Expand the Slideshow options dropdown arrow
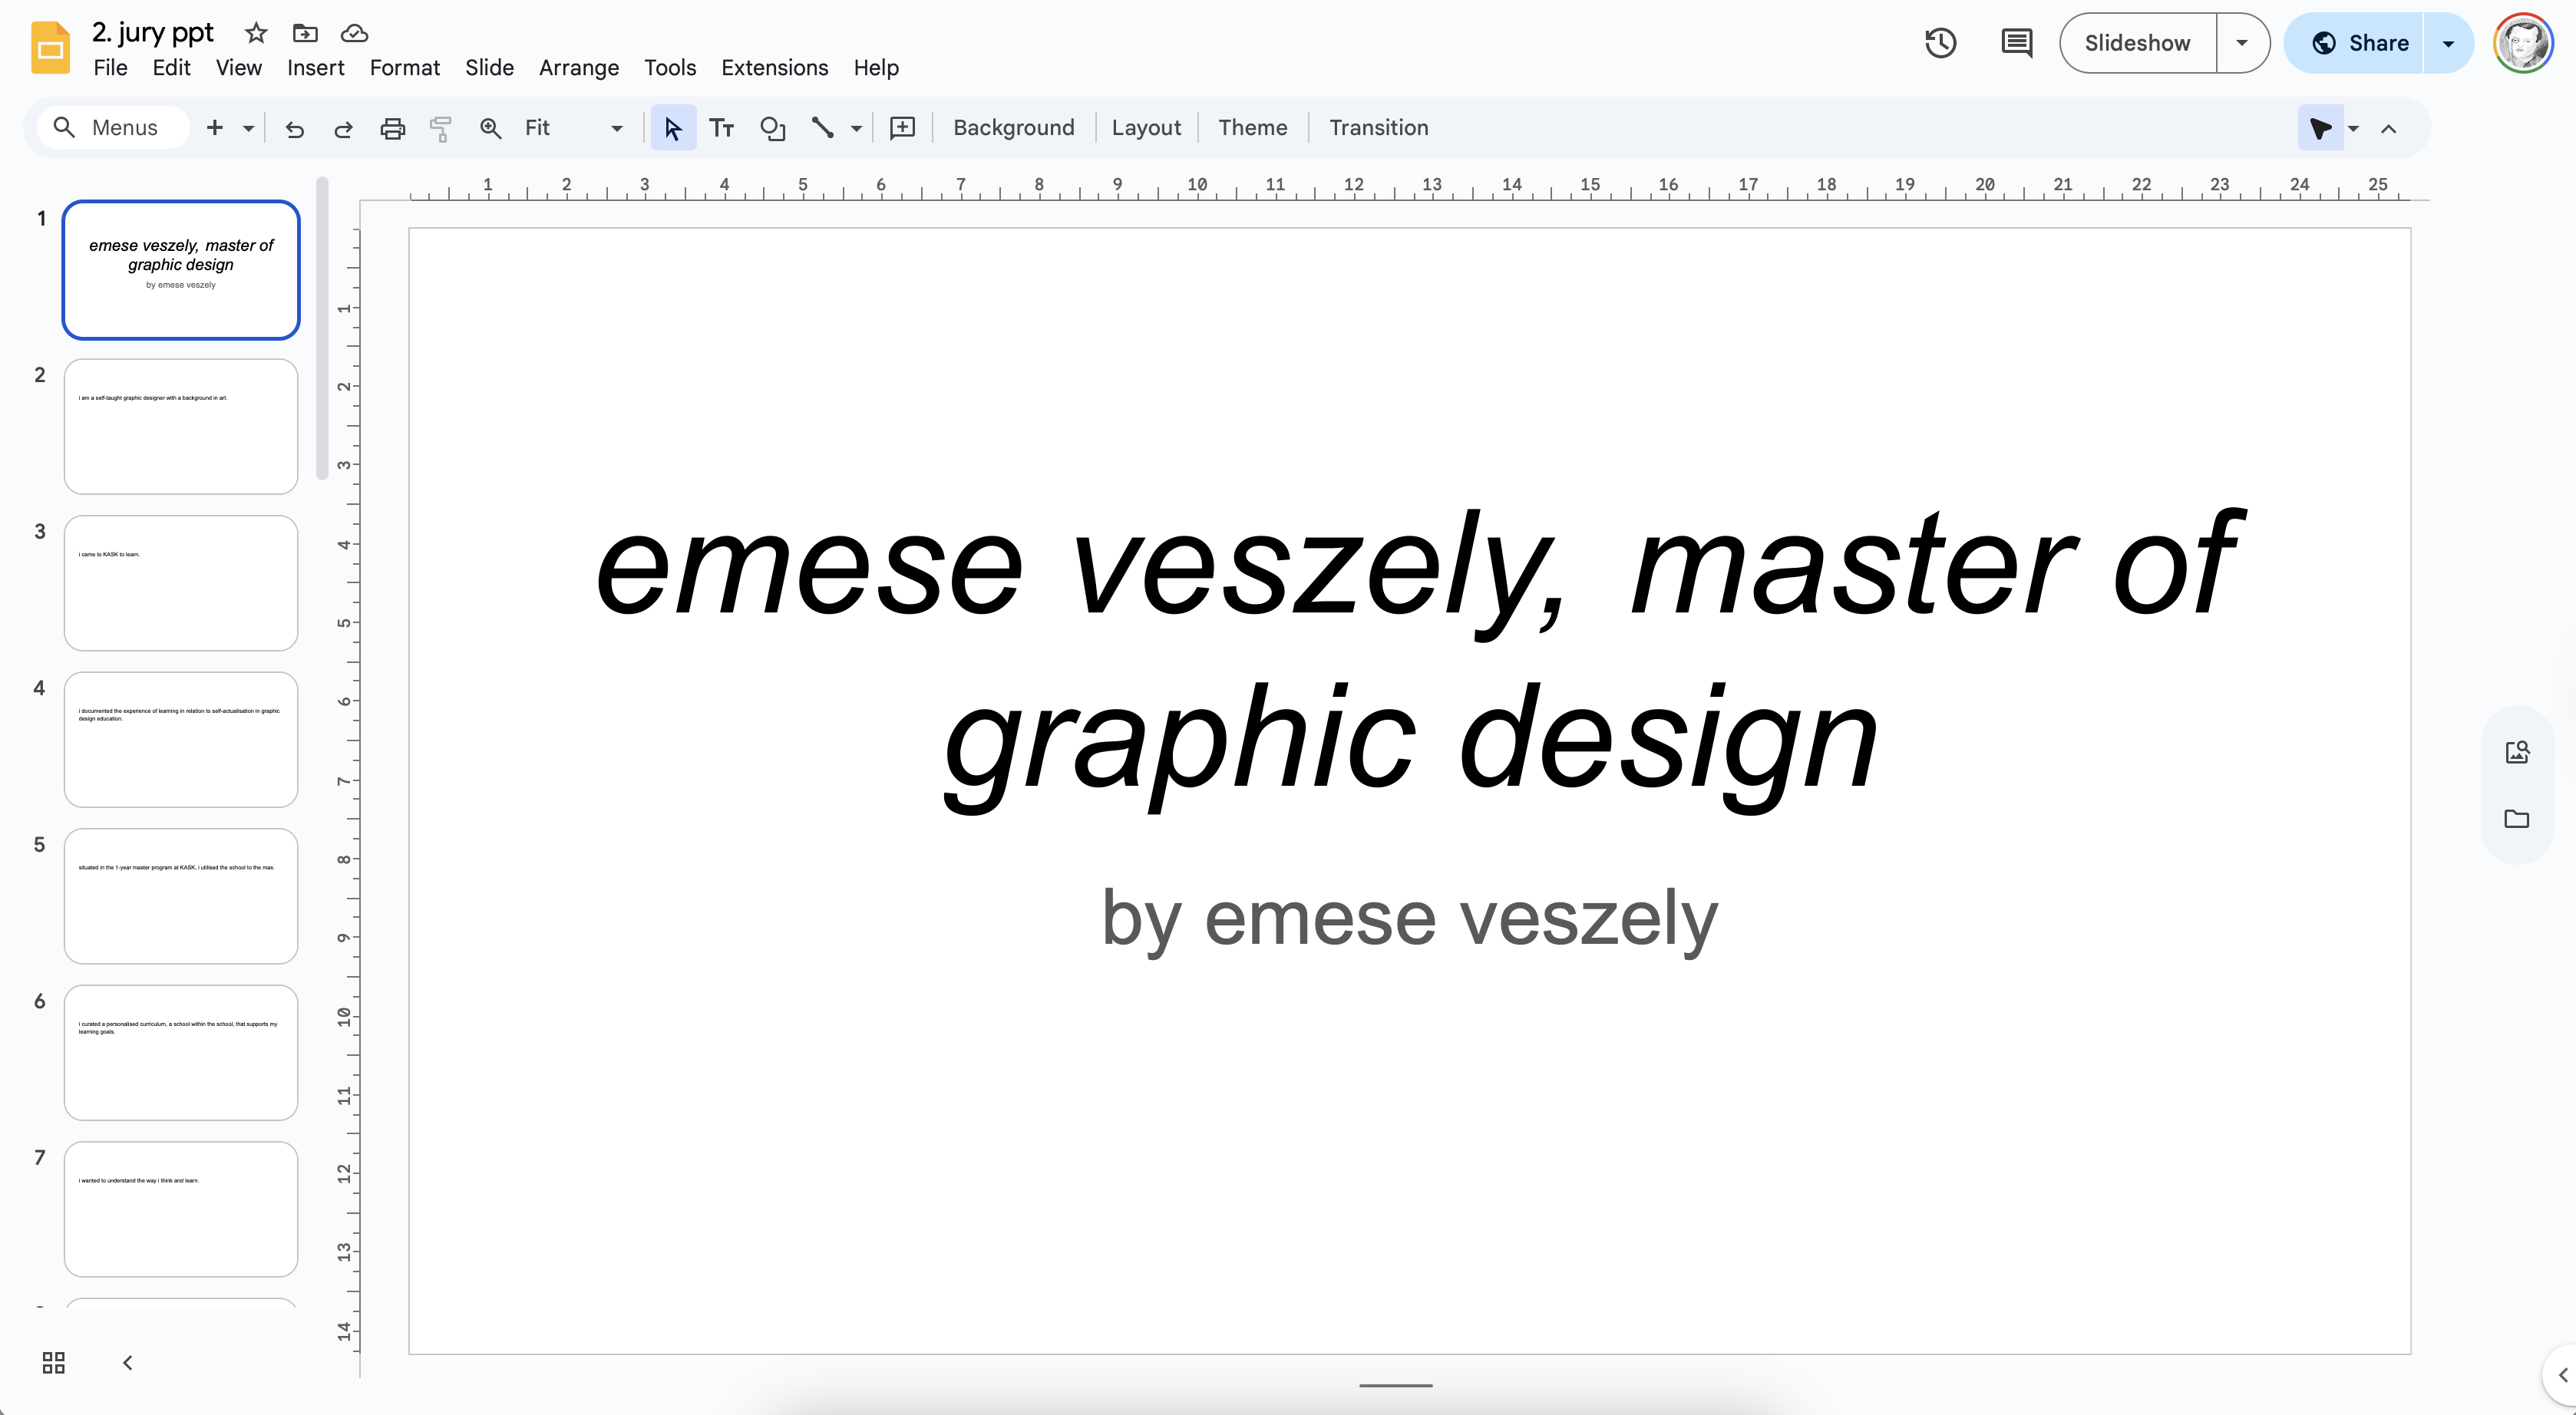The width and height of the screenshot is (2576, 1415). pyautogui.click(x=2242, y=43)
